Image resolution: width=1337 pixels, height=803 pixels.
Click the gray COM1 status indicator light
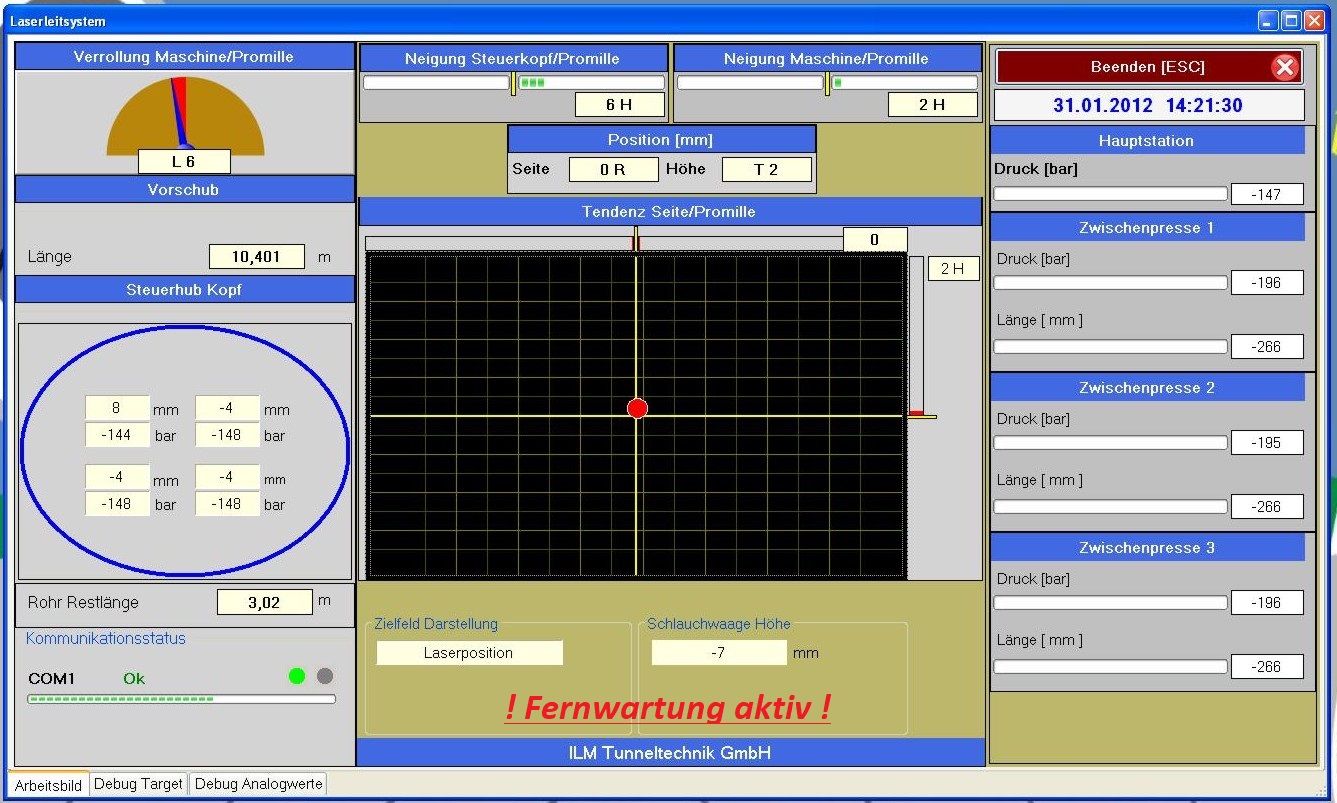[x=324, y=676]
